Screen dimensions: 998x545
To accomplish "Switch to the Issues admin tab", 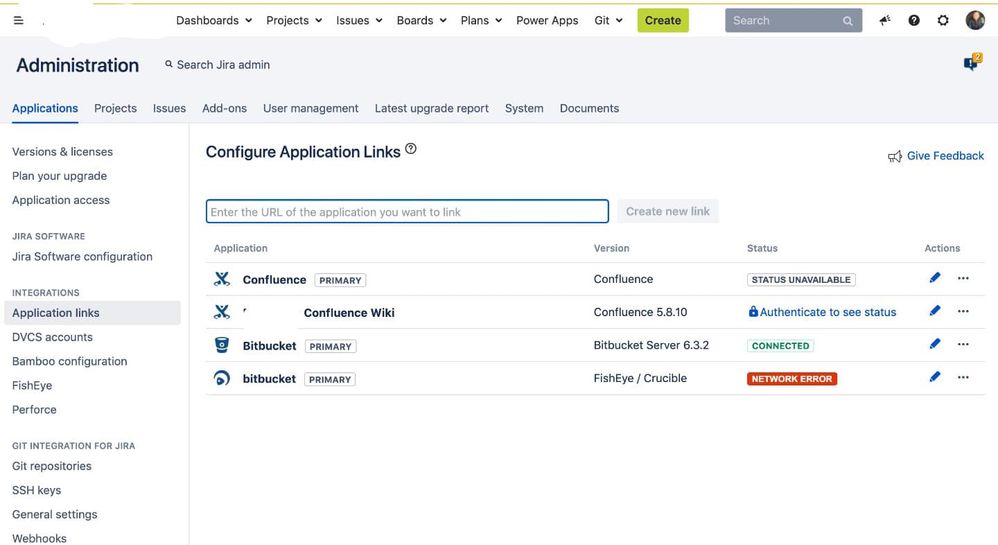I will pos(169,108).
